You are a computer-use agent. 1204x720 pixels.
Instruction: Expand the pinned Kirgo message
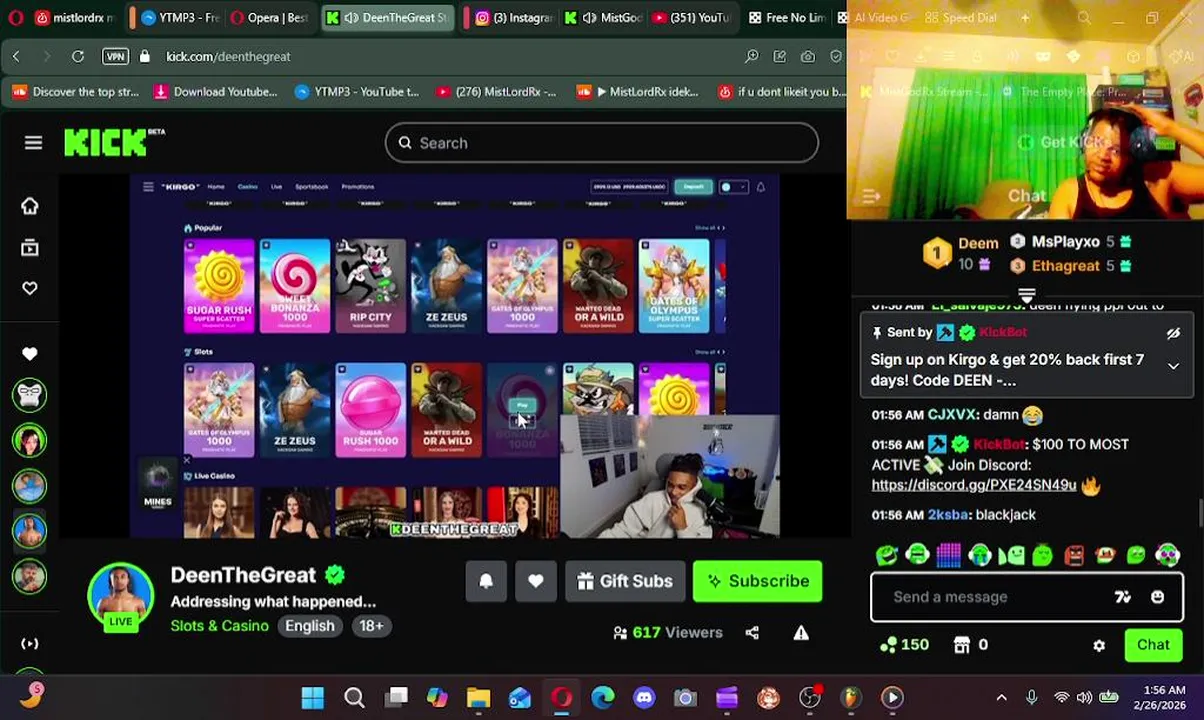[1173, 367]
